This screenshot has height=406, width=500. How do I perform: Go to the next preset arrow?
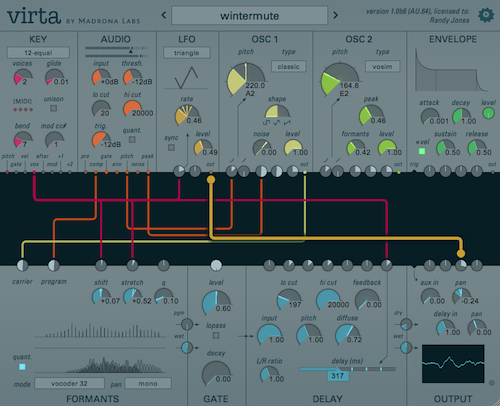(336, 15)
